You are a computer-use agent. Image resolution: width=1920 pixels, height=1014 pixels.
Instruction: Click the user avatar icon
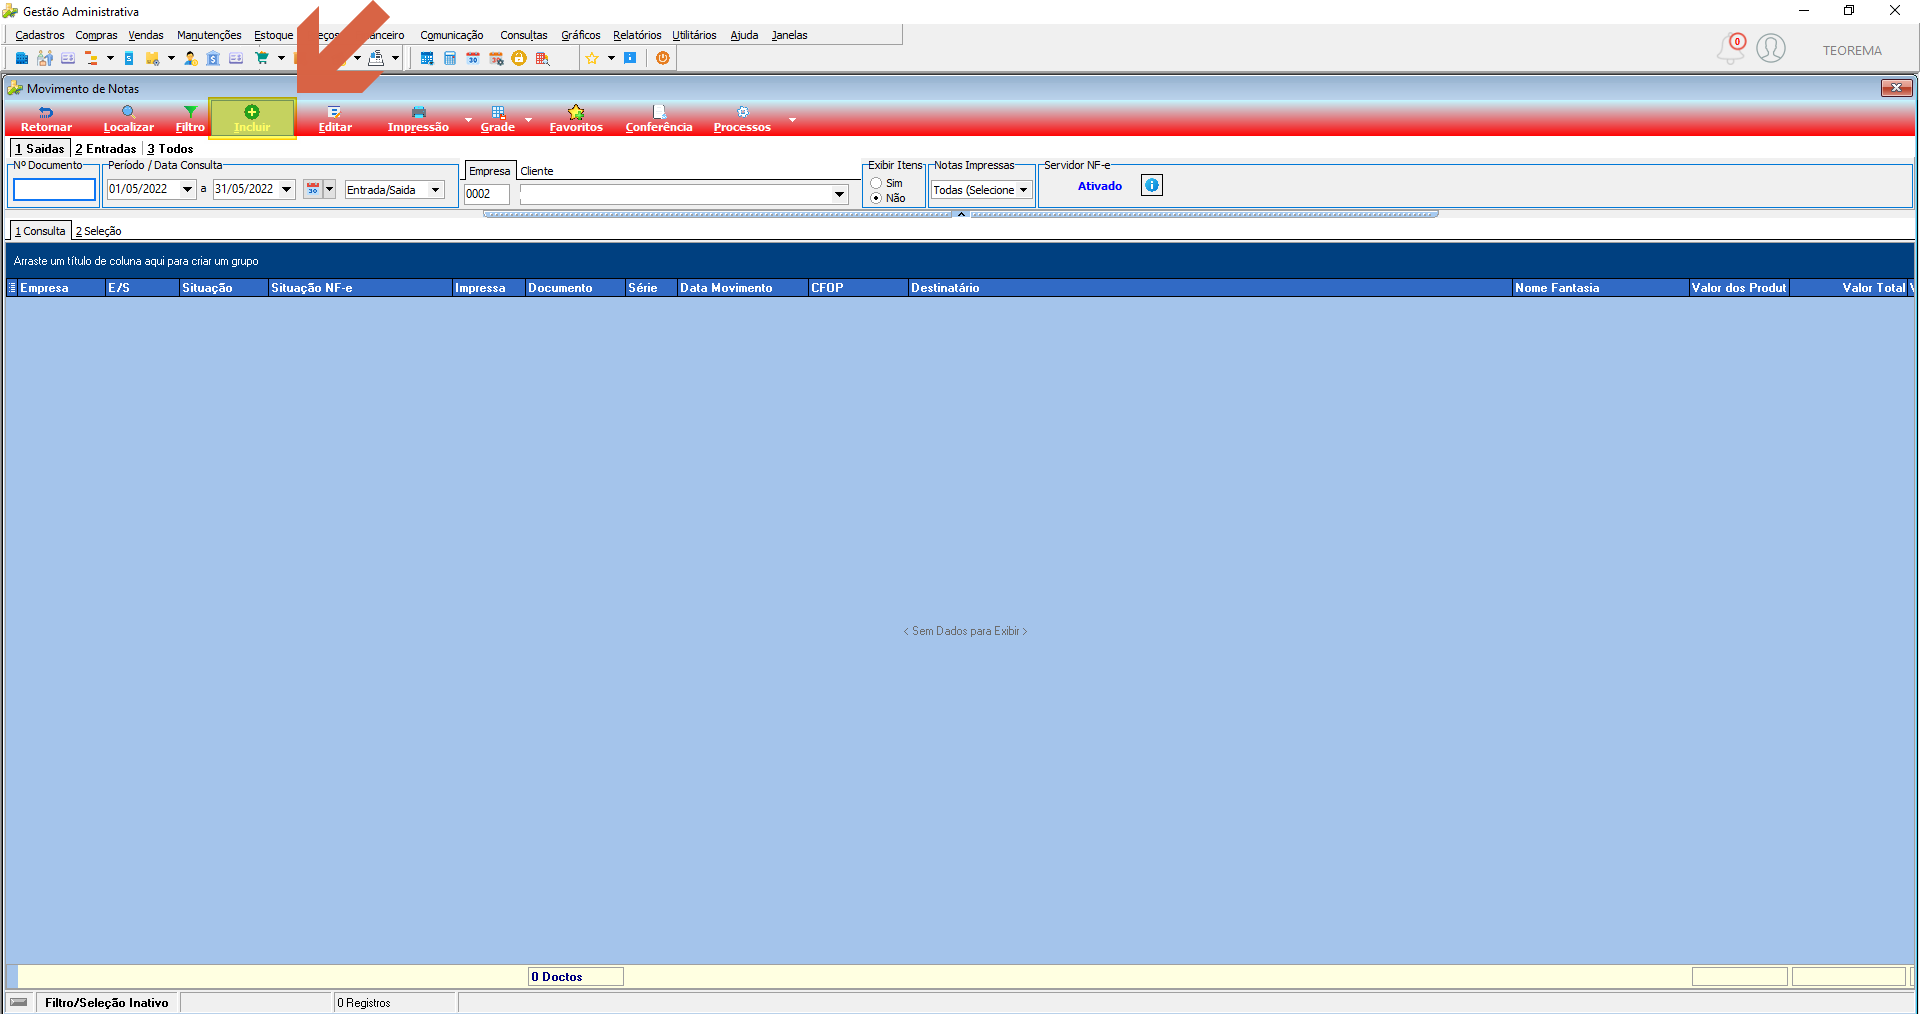point(1771,48)
